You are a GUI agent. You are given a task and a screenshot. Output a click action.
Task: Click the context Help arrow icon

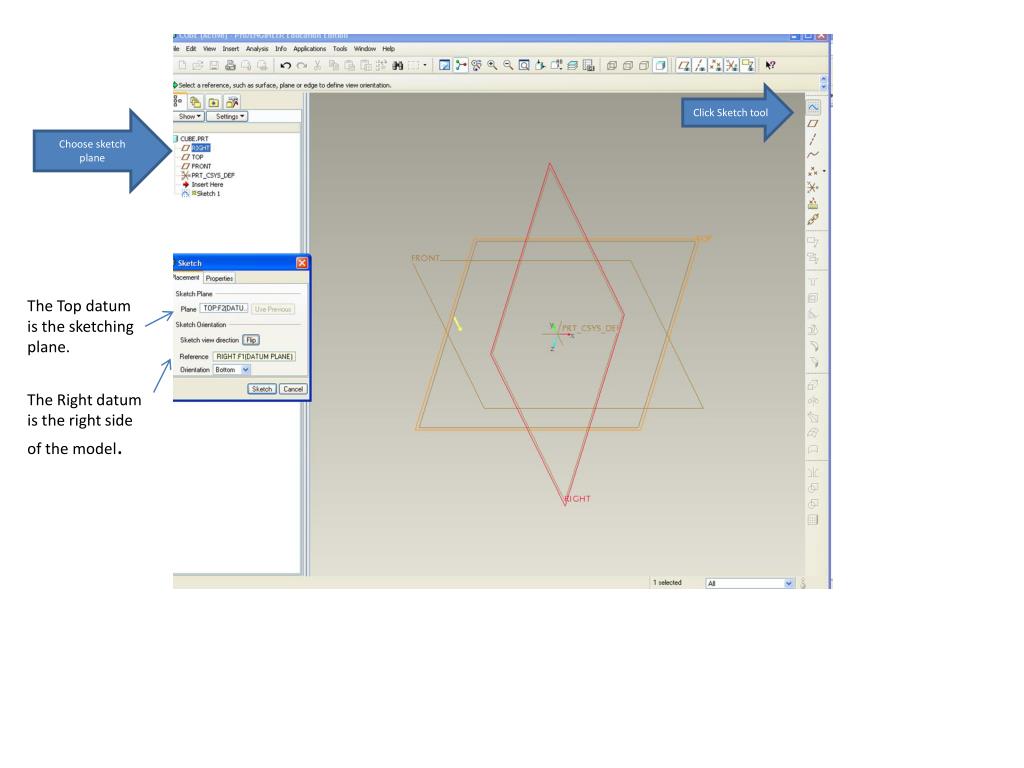coord(771,65)
